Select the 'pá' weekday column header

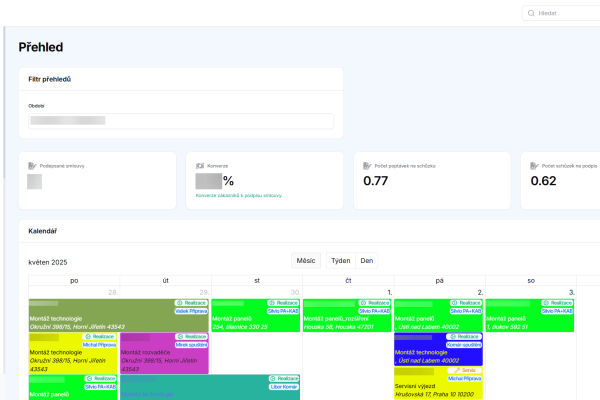click(x=440, y=281)
